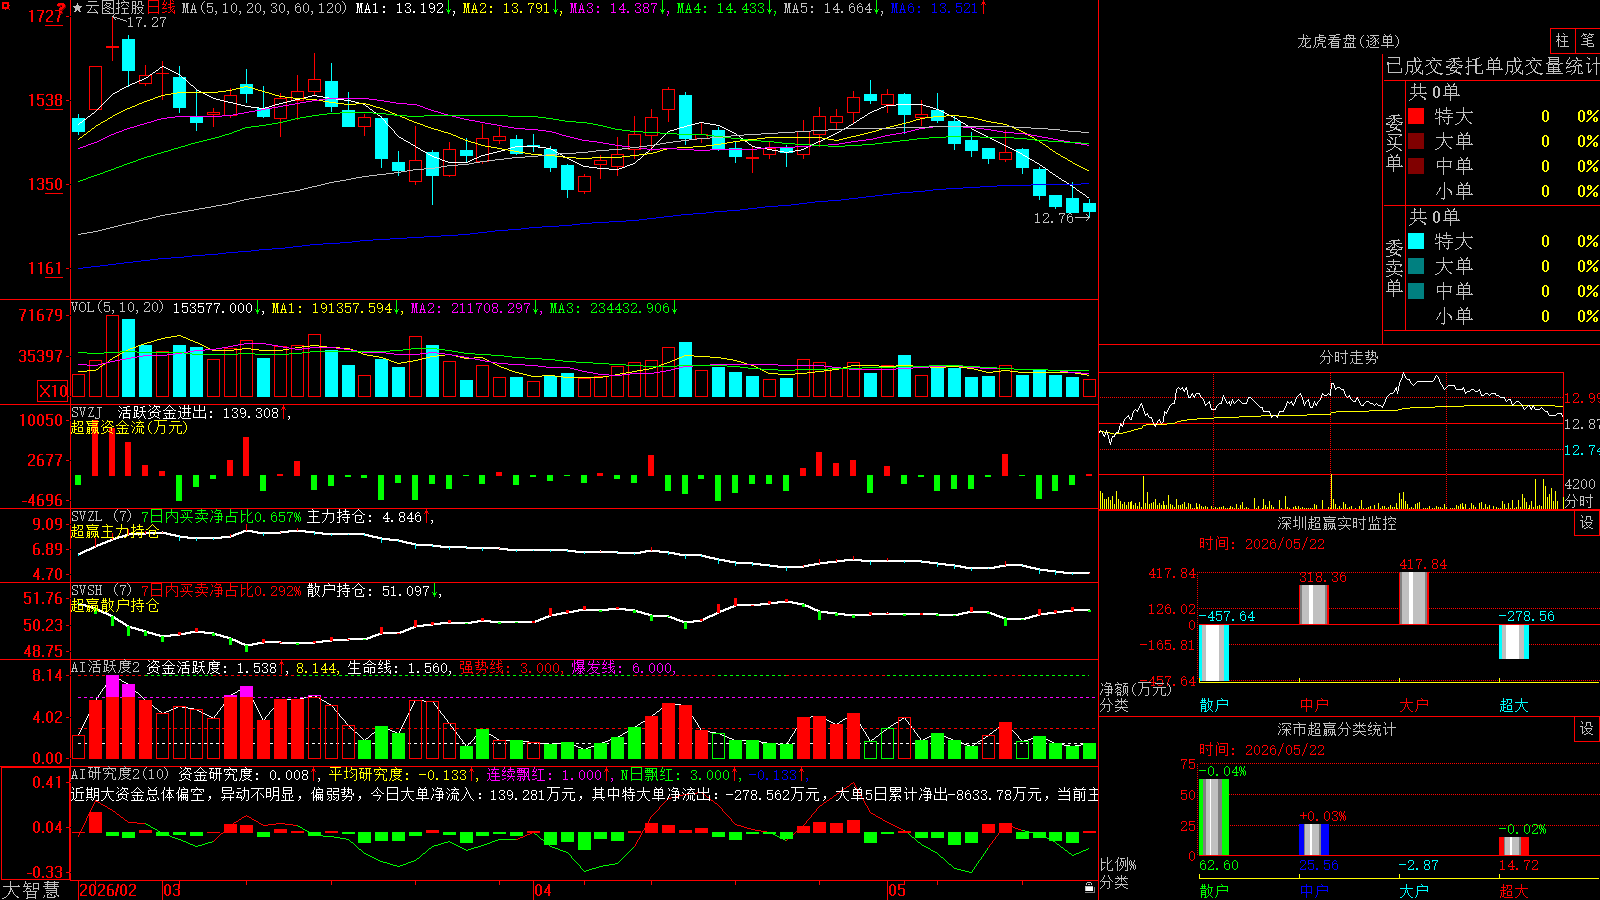Click the star icon before 云图控股
This screenshot has height=900, width=1600.
[x=78, y=8]
